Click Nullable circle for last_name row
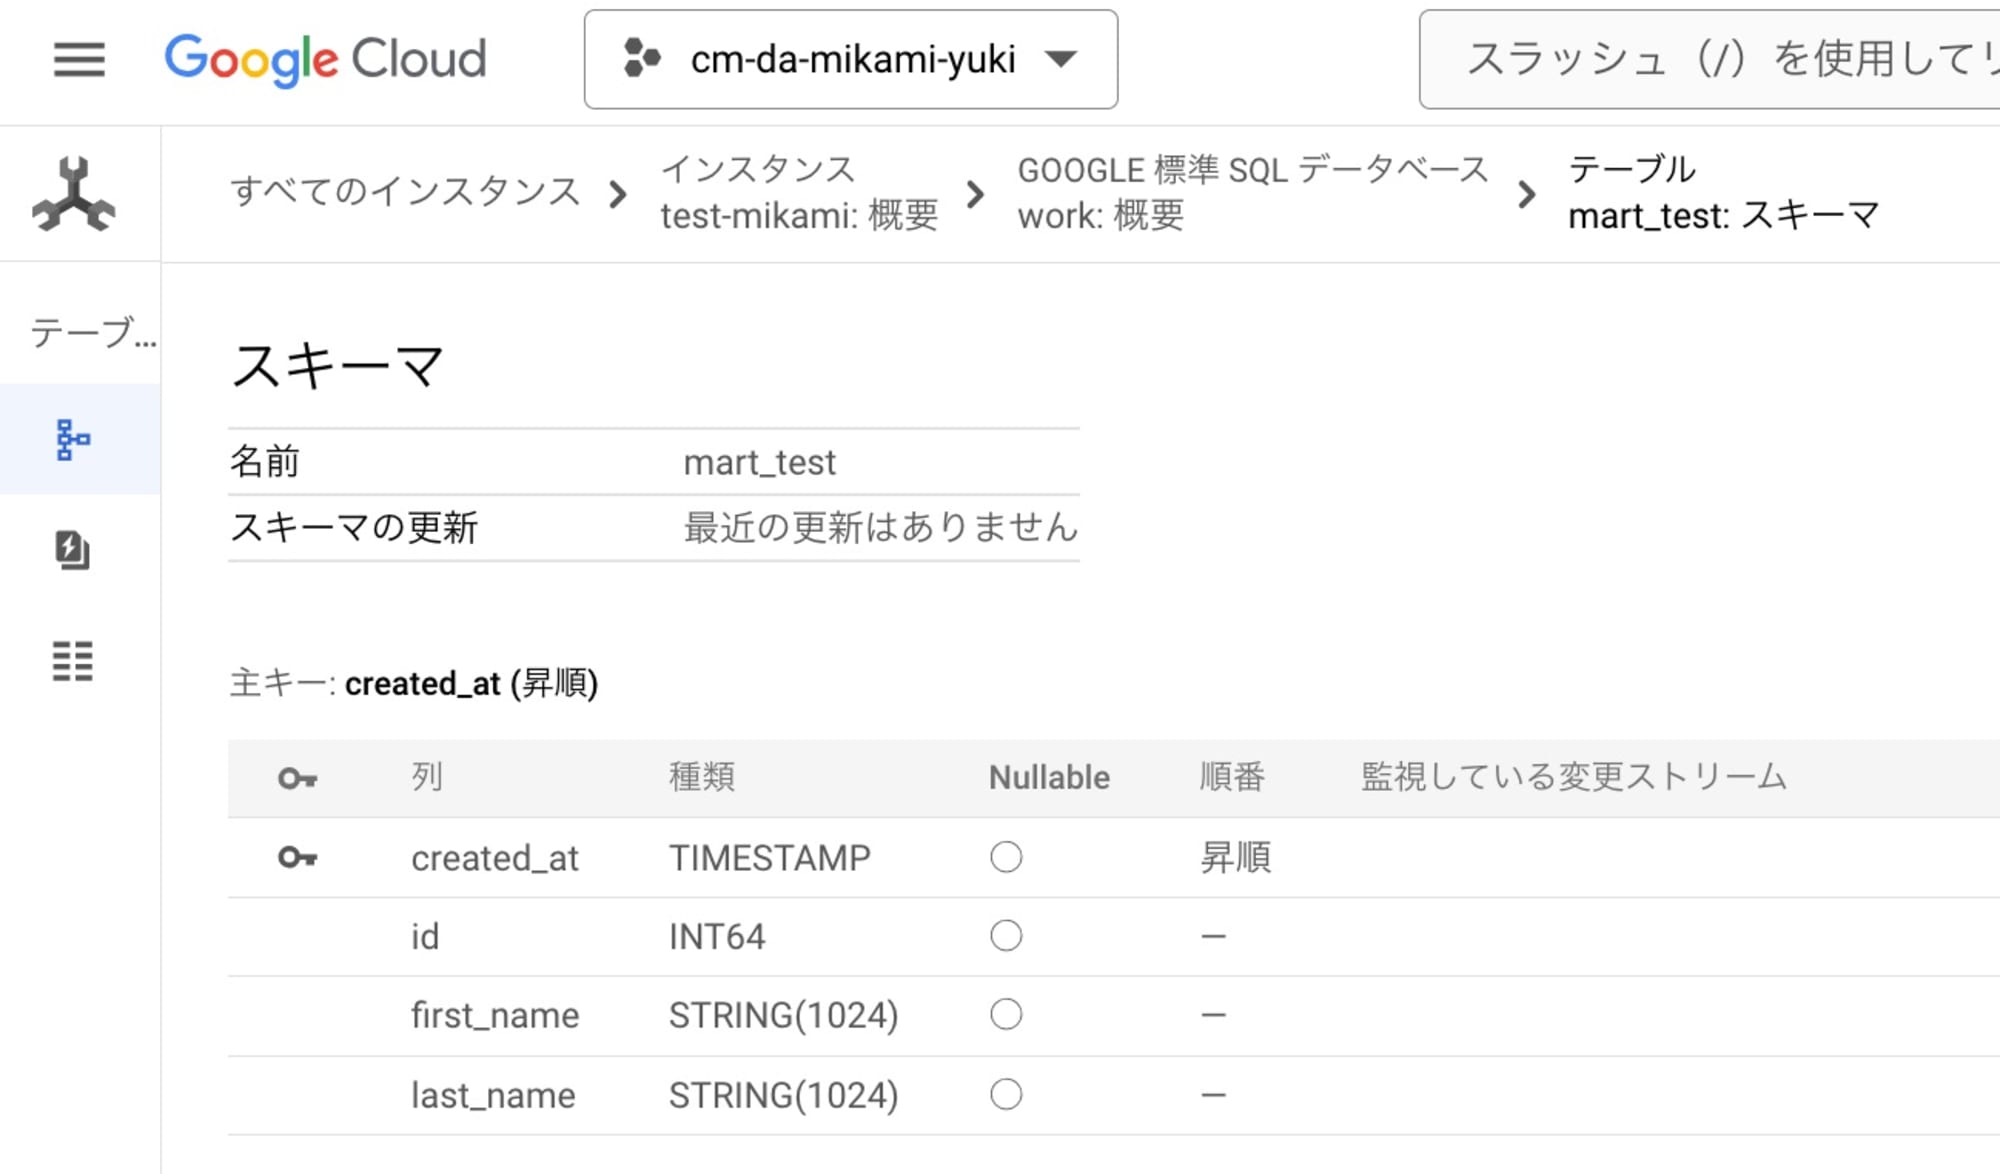This screenshot has height=1174, width=2000. (1006, 1095)
